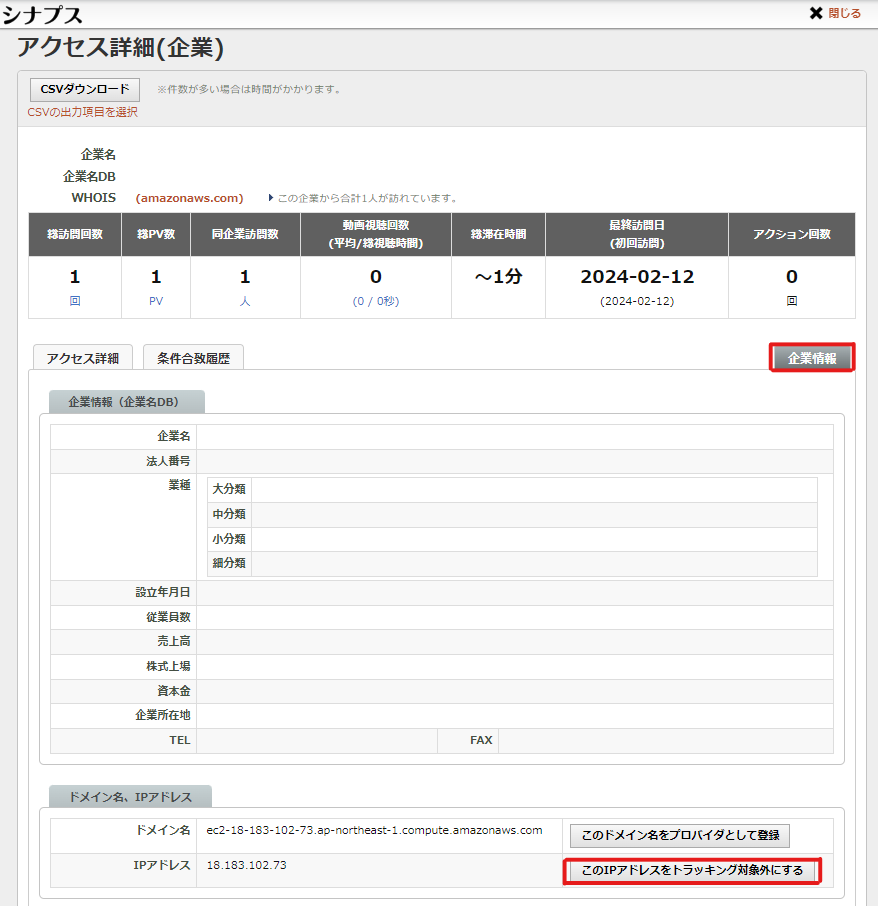
Task: Click the ec2 amazonaws domain name text
Action: tap(374, 830)
